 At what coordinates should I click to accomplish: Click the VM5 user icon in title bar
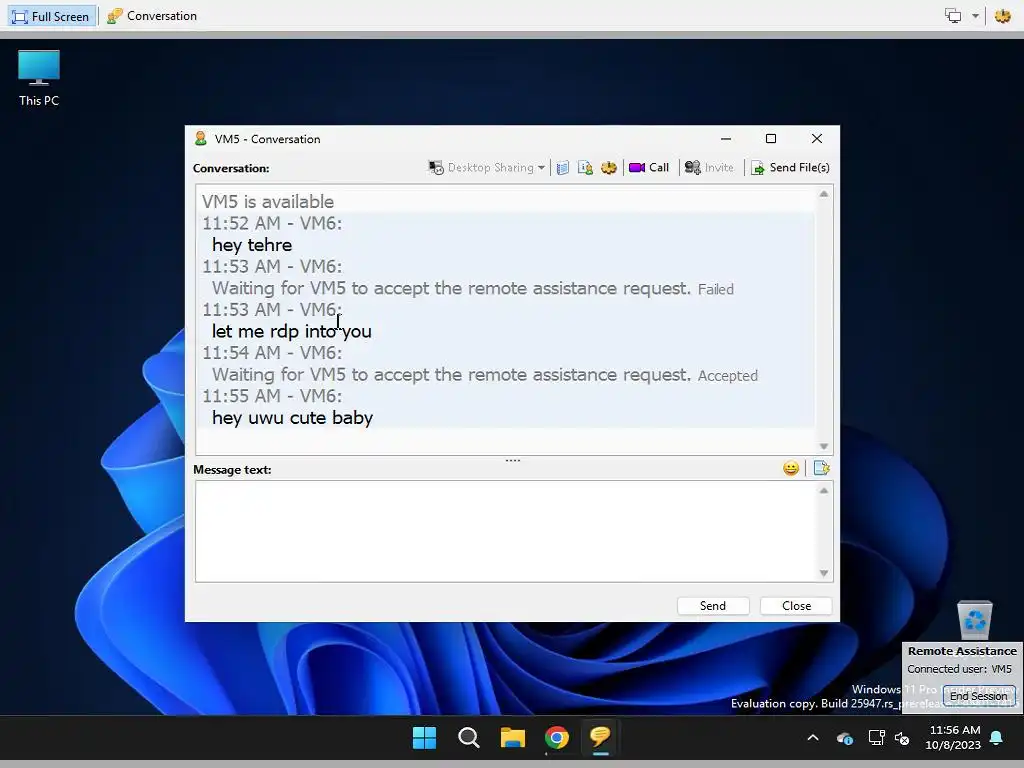tap(201, 138)
